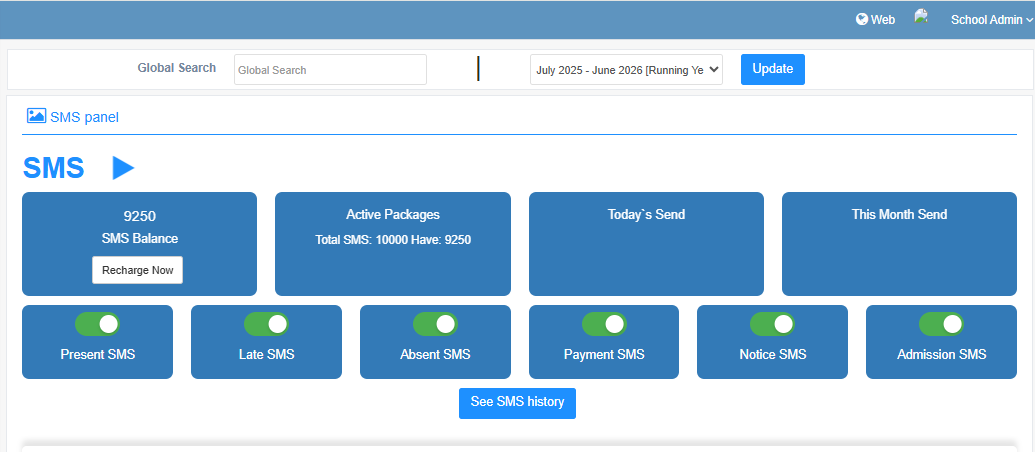Viewport: 1035px width, 452px height.
Task: Click the Web link in header
Action: click(x=883, y=19)
